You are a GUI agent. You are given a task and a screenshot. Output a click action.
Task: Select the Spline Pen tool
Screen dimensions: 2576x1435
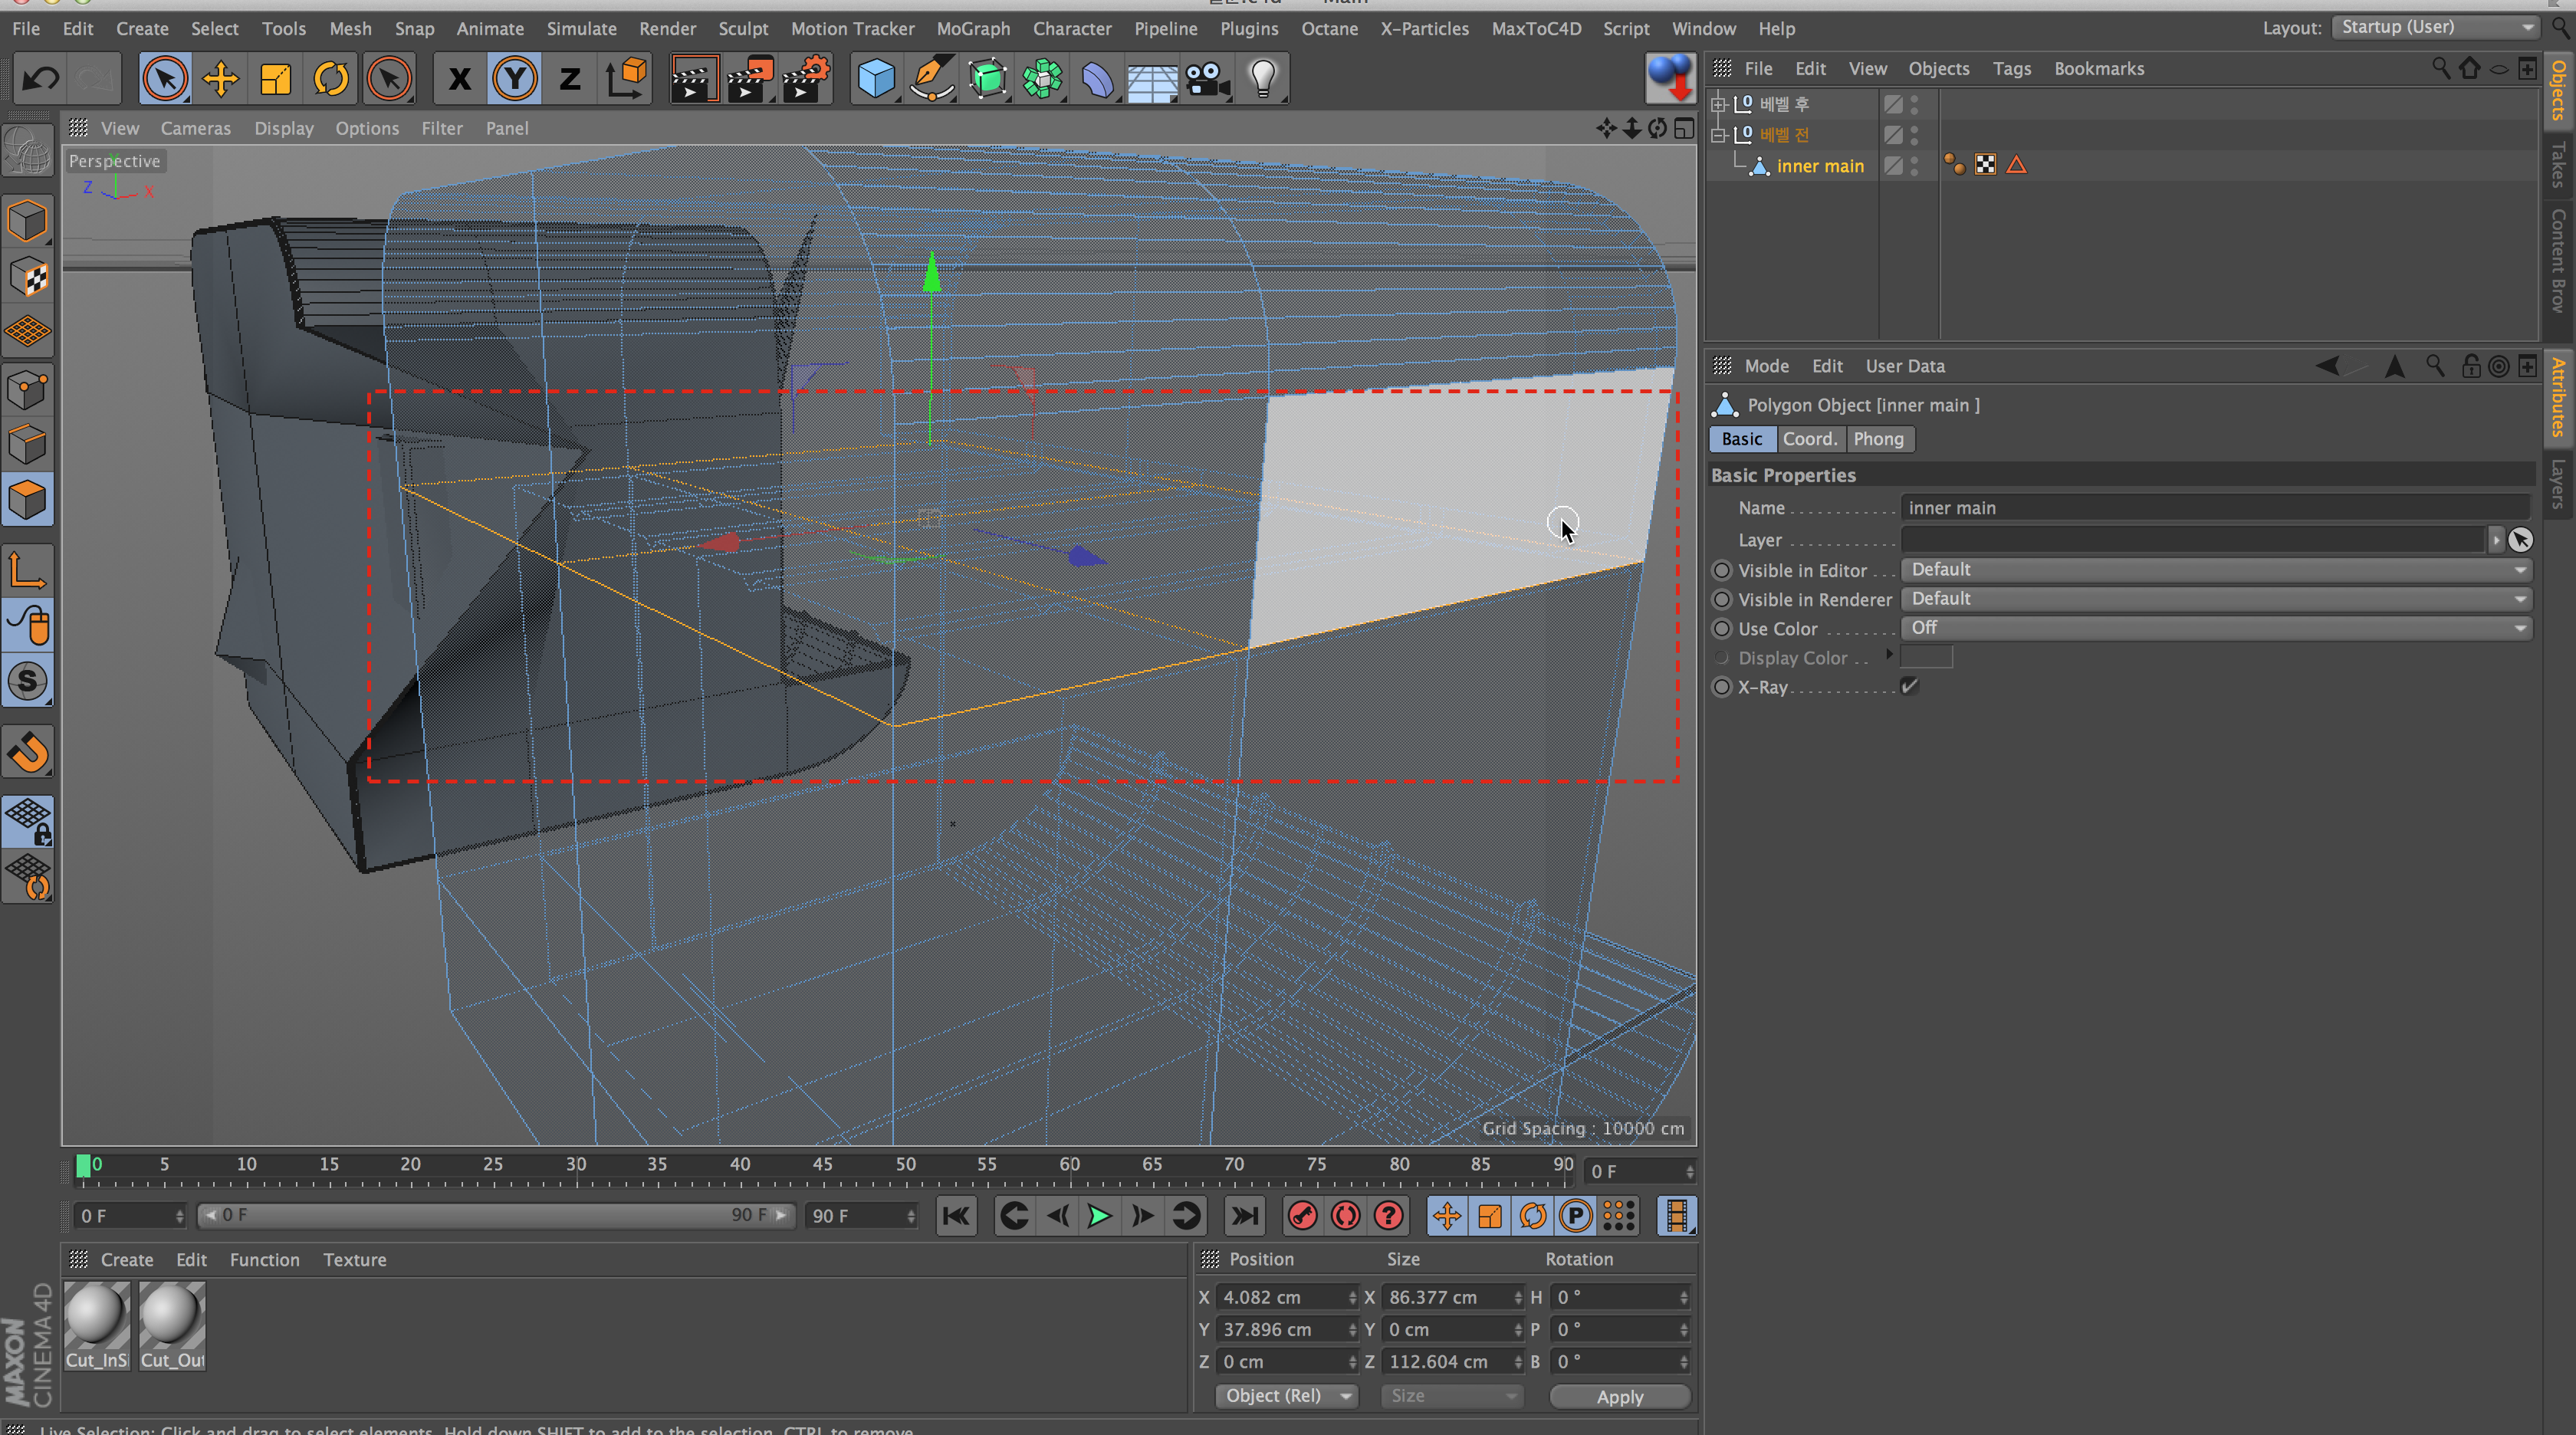[931, 78]
